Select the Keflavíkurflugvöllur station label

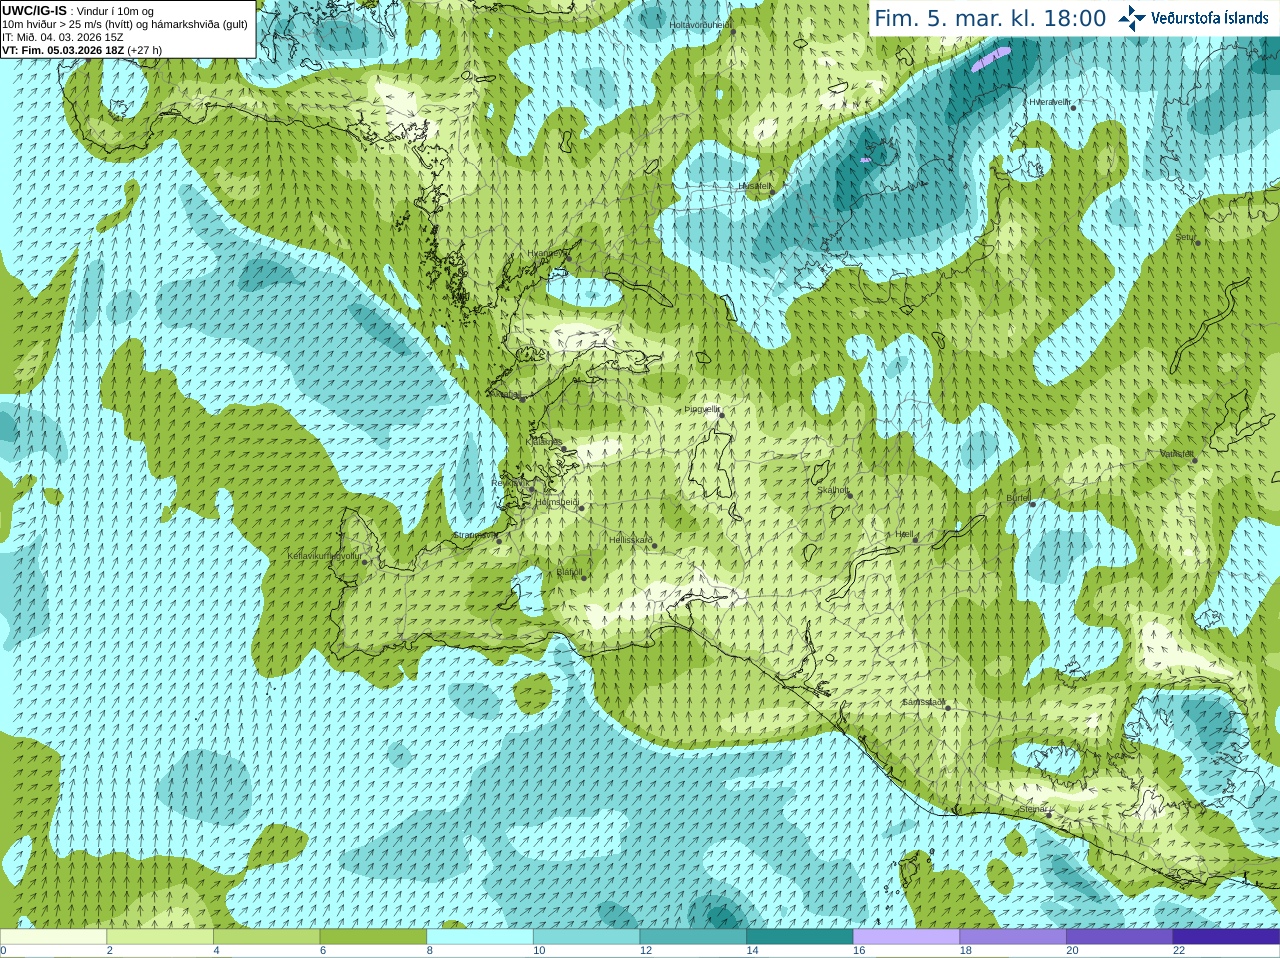pos(324,556)
